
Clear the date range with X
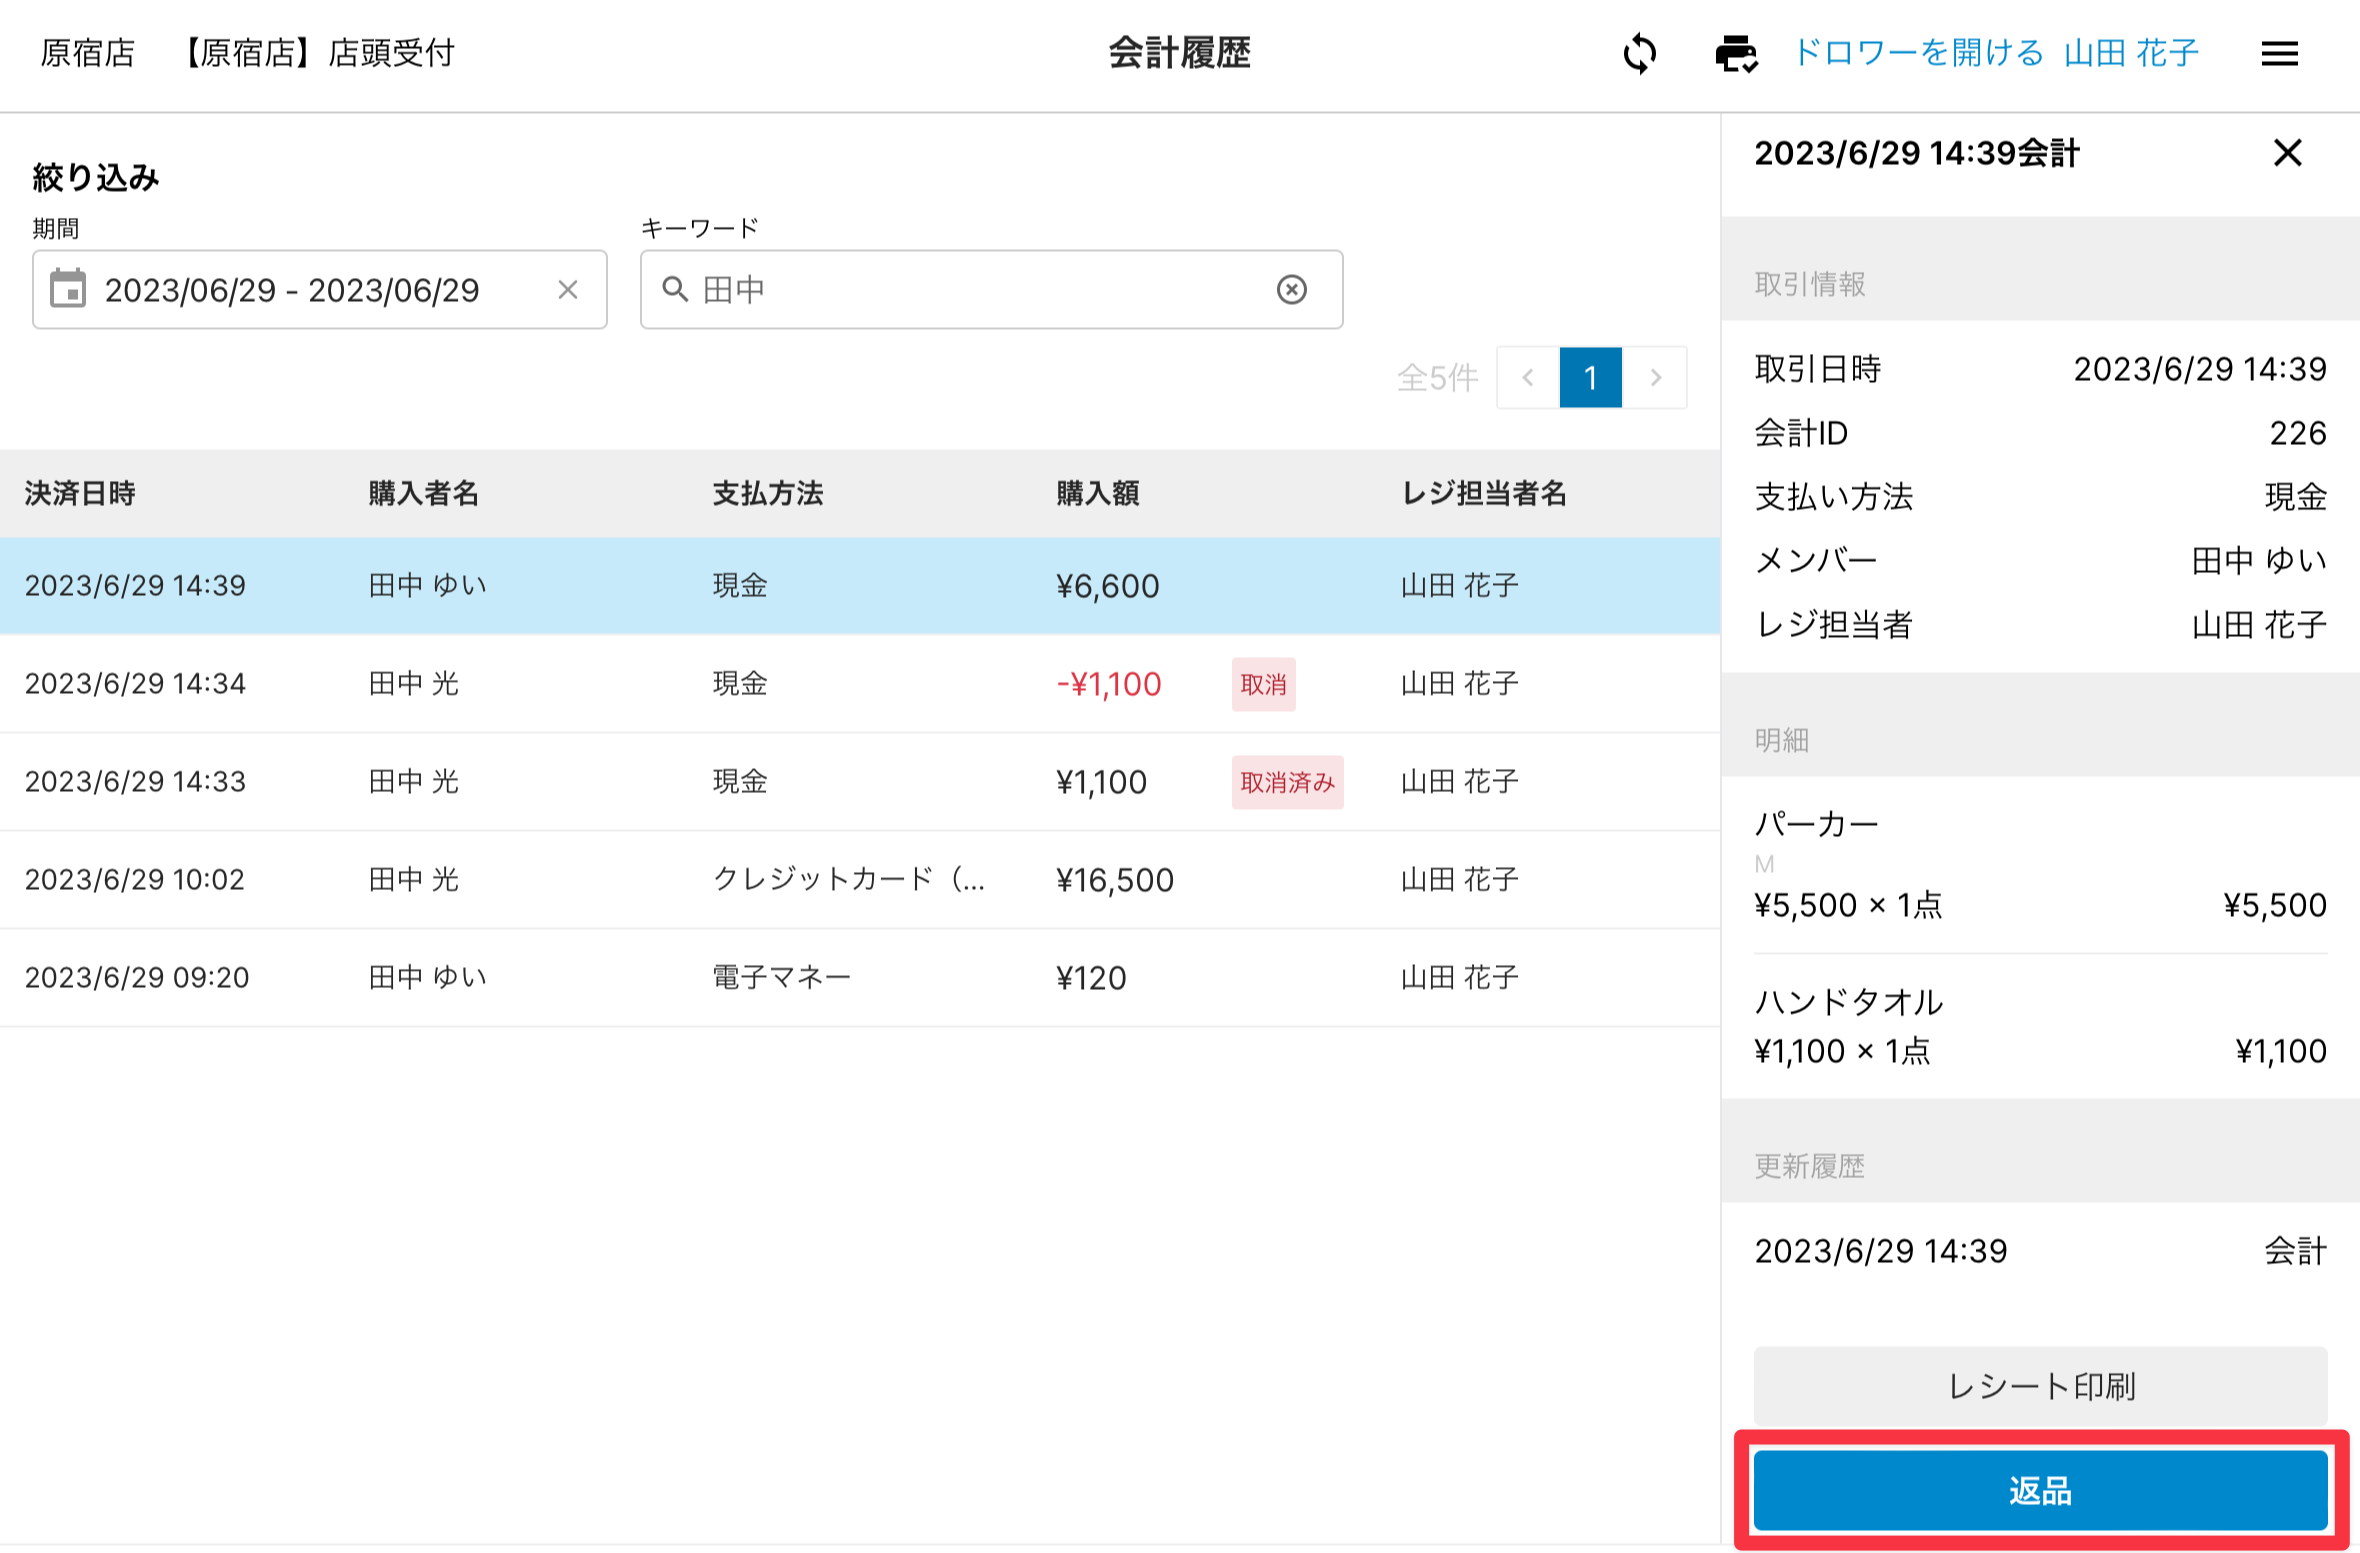click(x=567, y=290)
